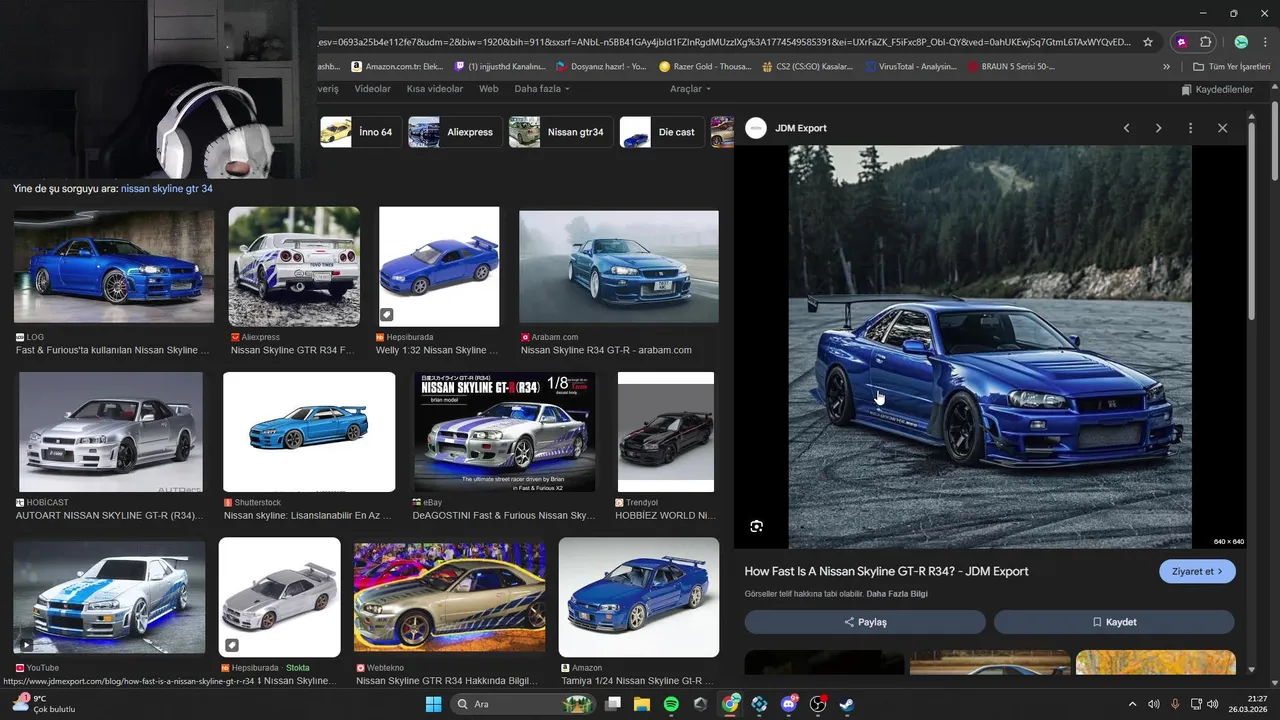
Task: Open the DeAGOSTINI Fast & Furious thumbnail
Action: pos(505,432)
